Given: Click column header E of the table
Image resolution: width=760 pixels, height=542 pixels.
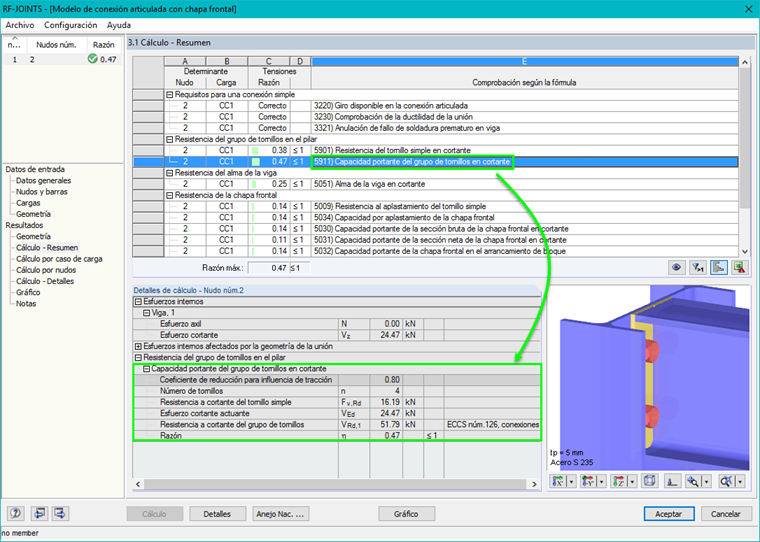Looking at the screenshot, I should [524, 61].
